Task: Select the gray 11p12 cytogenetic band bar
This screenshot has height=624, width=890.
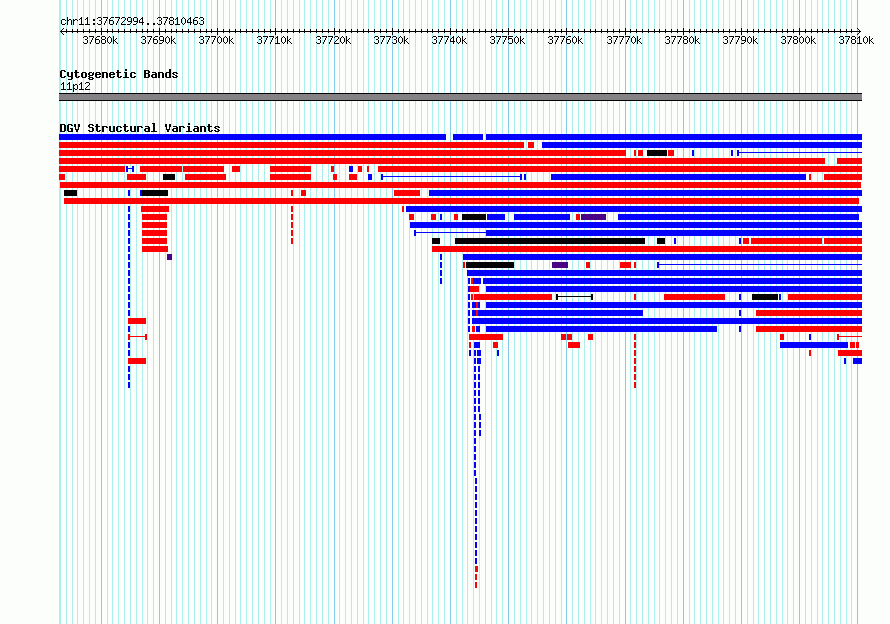Action: pyautogui.click(x=460, y=97)
